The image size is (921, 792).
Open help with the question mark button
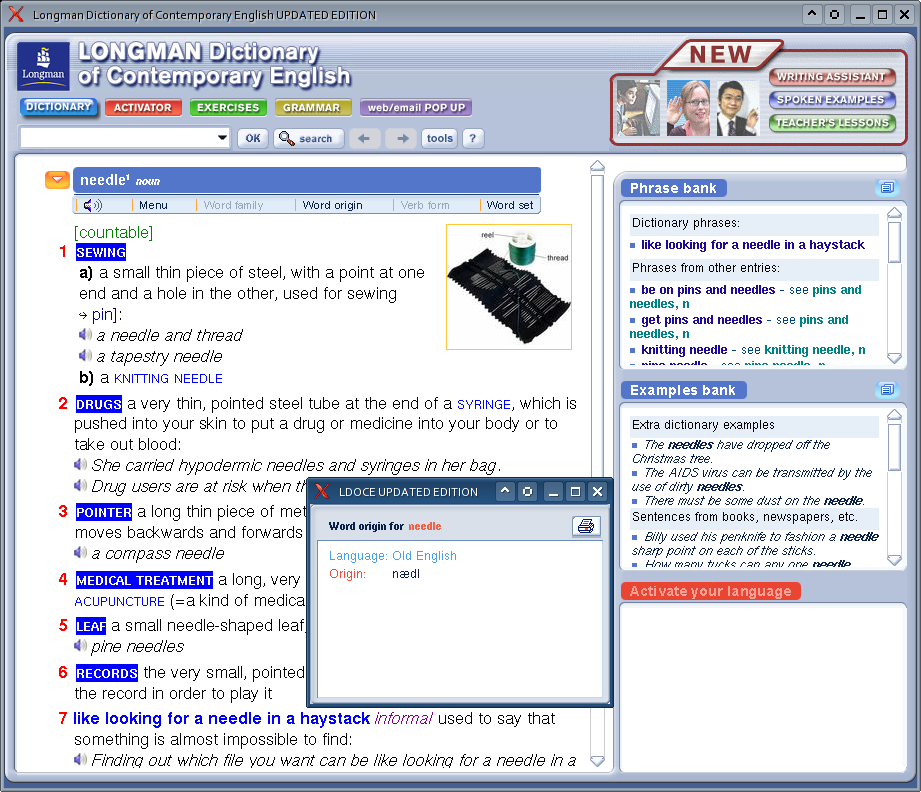473,139
